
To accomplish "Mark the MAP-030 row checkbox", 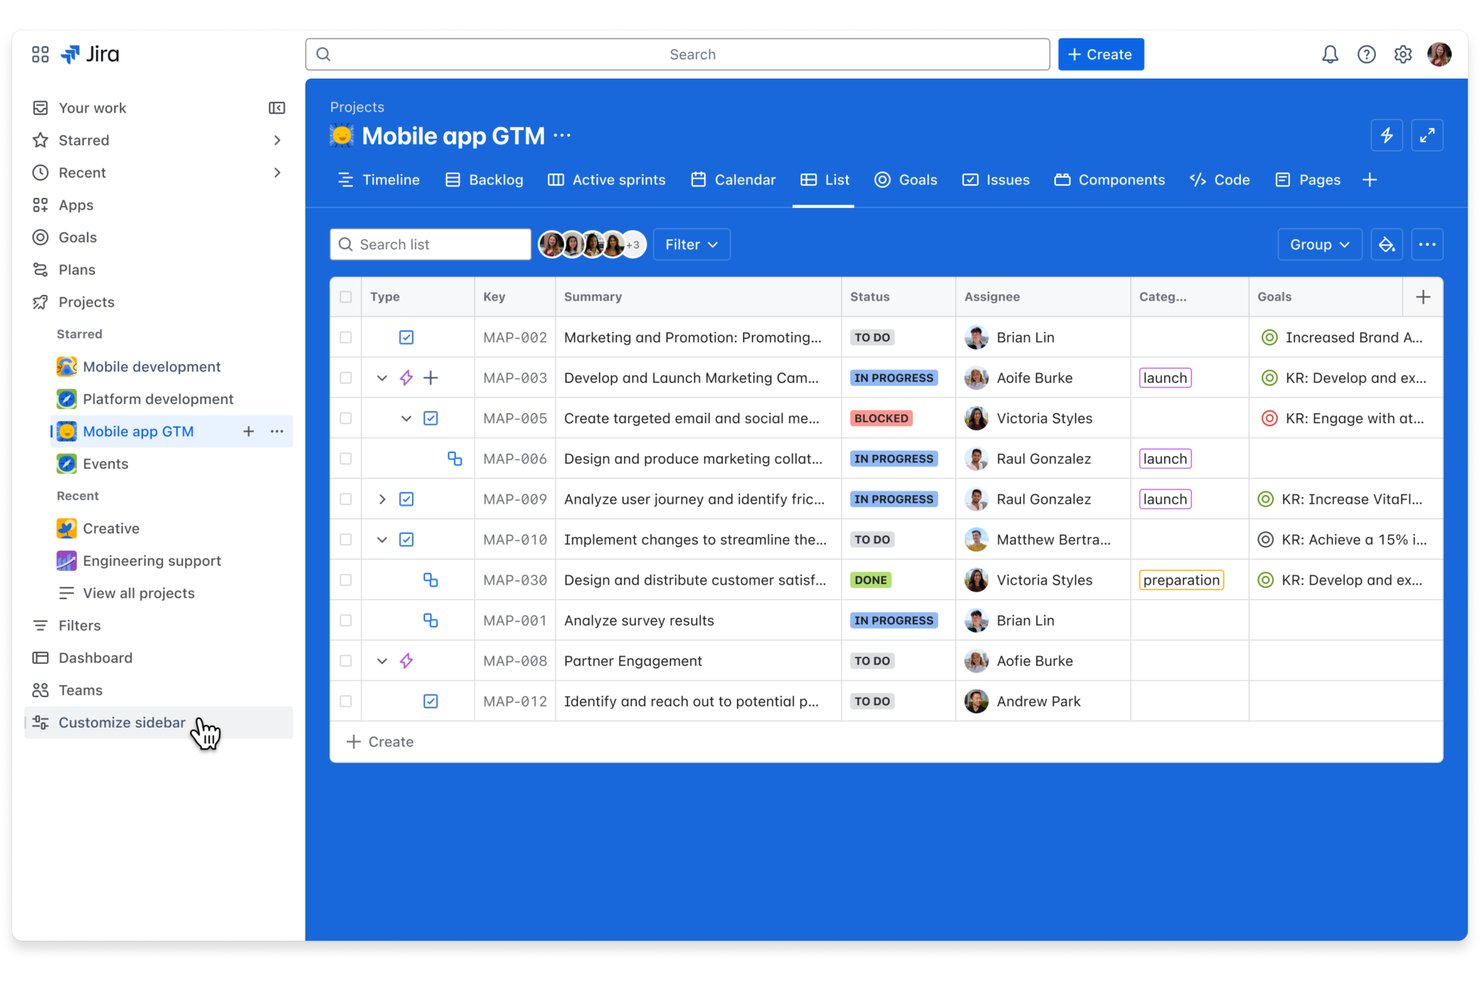I will (x=346, y=580).
